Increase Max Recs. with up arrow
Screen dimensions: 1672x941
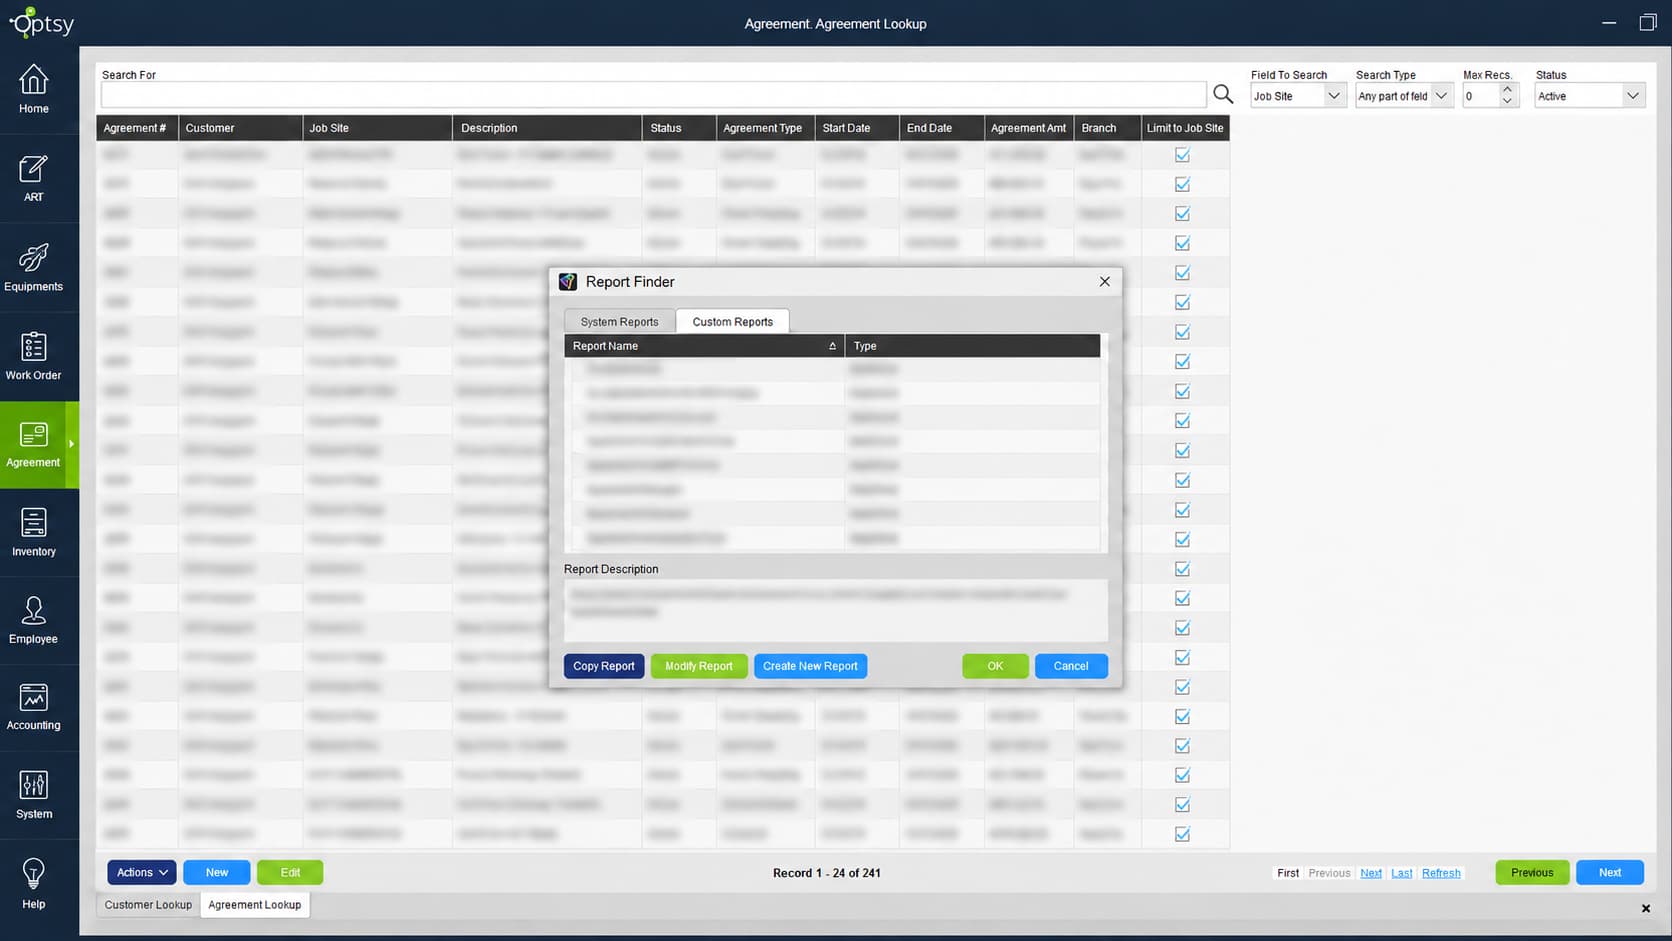1508,90
